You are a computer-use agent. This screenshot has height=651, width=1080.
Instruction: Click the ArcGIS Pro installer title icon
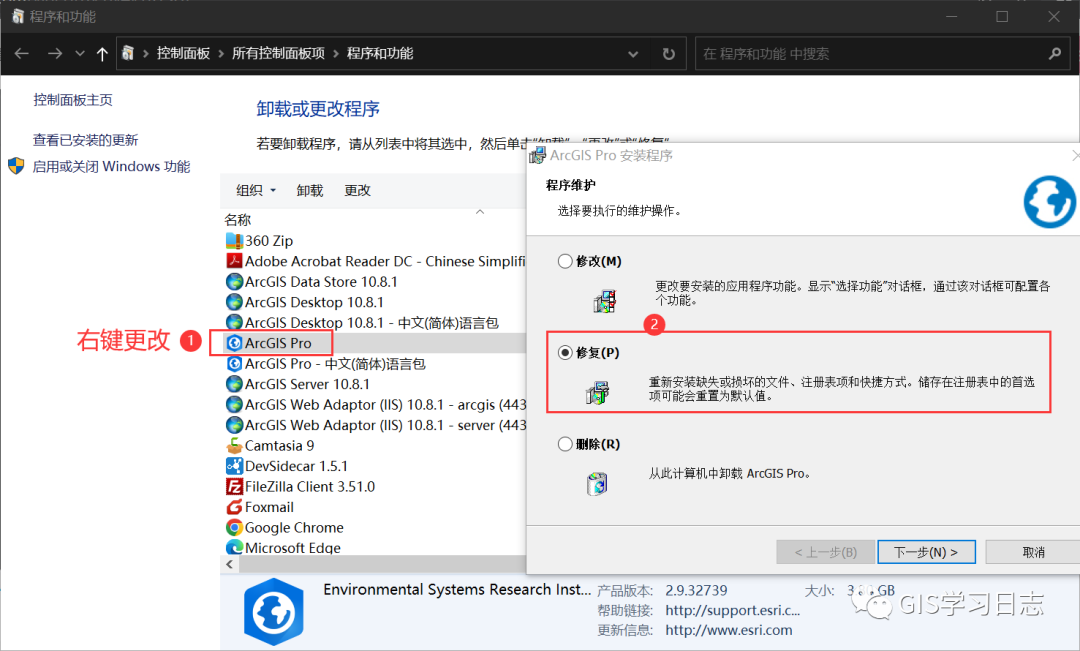(x=537, y=156)
